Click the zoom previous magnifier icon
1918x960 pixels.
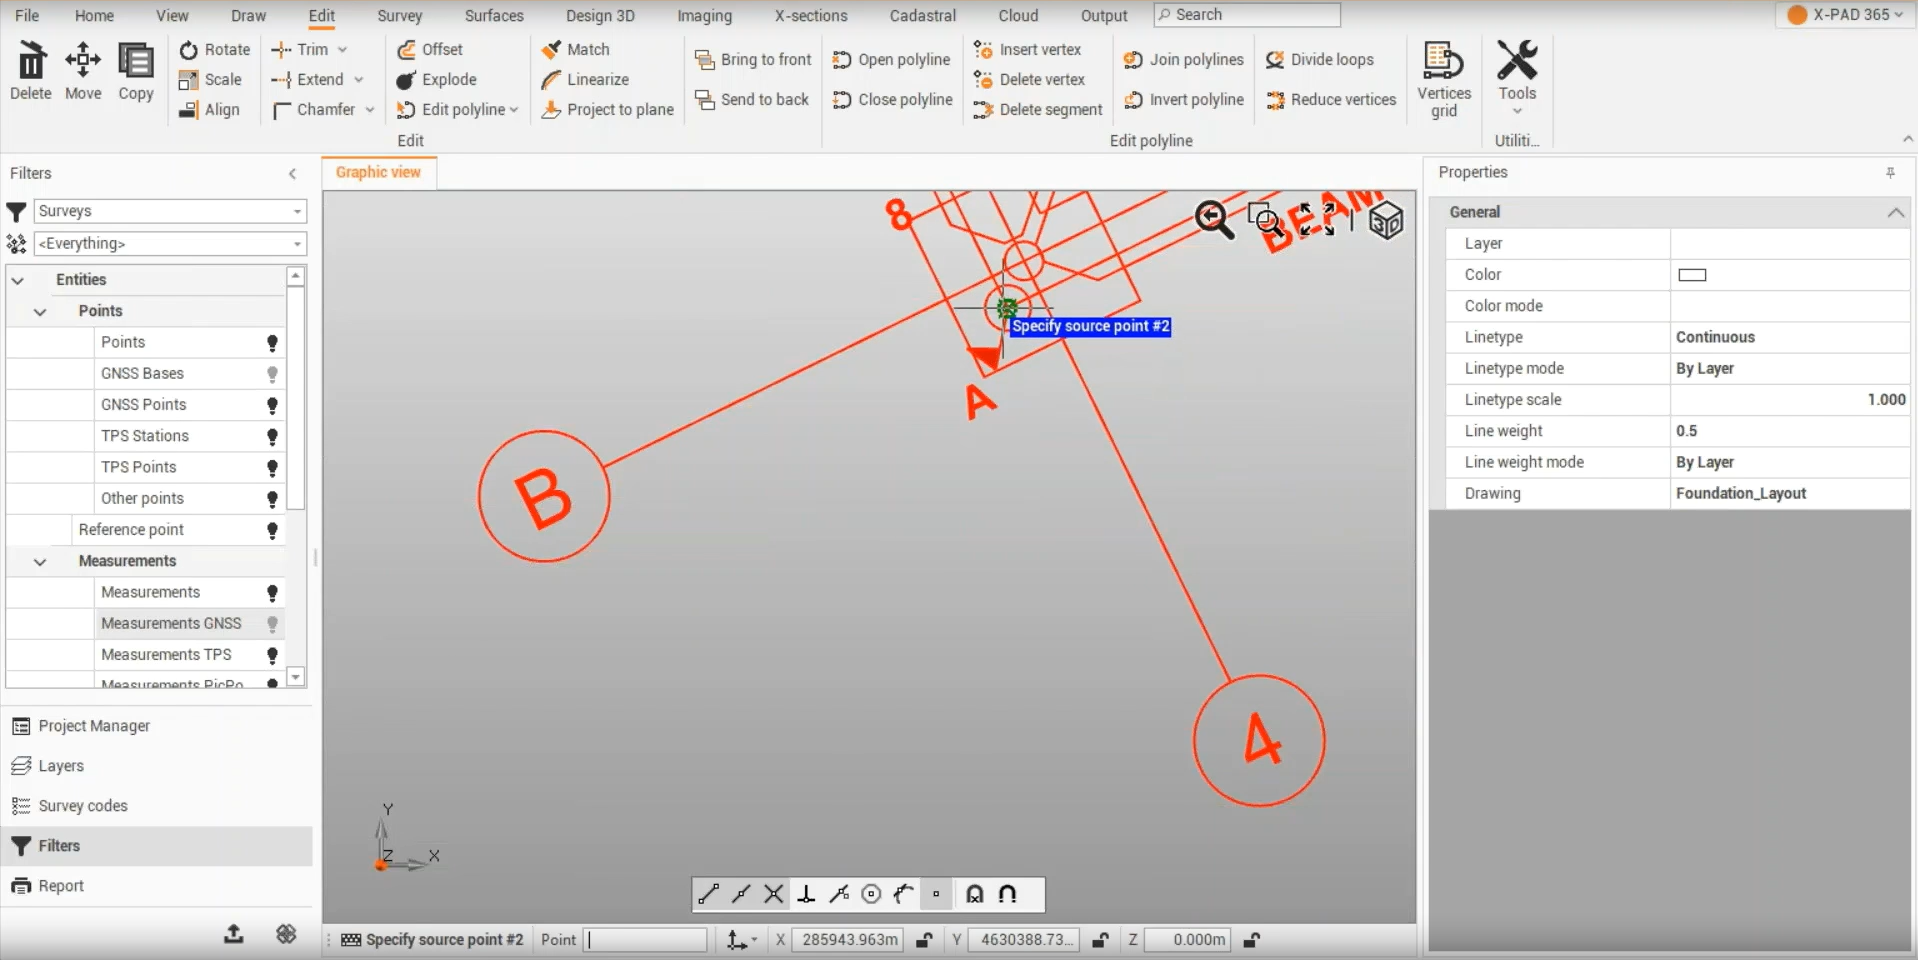click(x=1214, y=219)
